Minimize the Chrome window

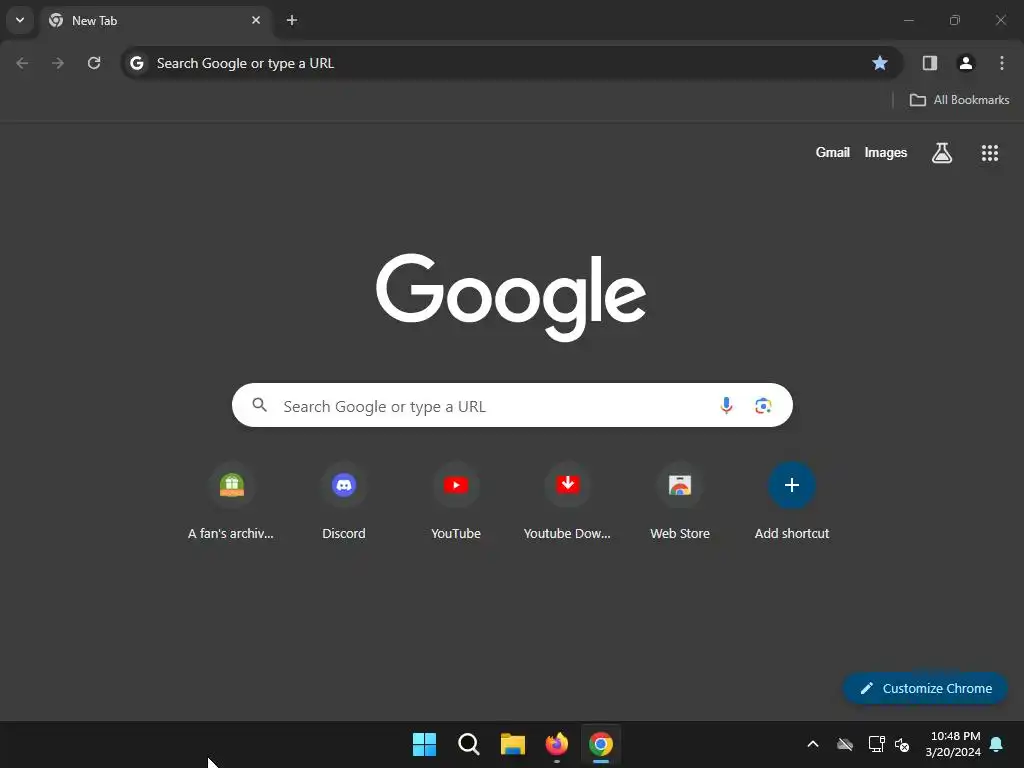click(x=908, y=20)
